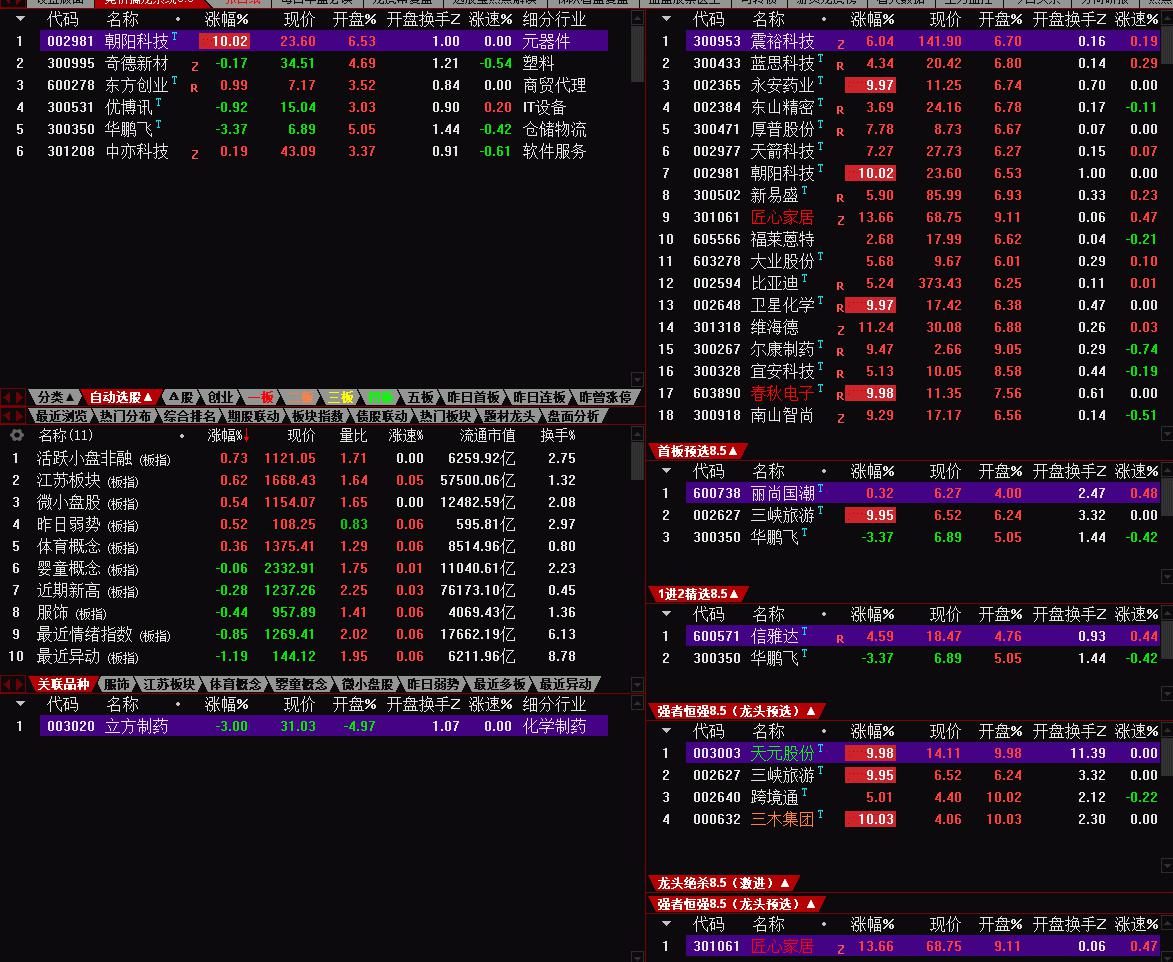Click the dot column marker in 名称(11) header
Viewport: 1173px width, 962px height.
coord(182,435)
